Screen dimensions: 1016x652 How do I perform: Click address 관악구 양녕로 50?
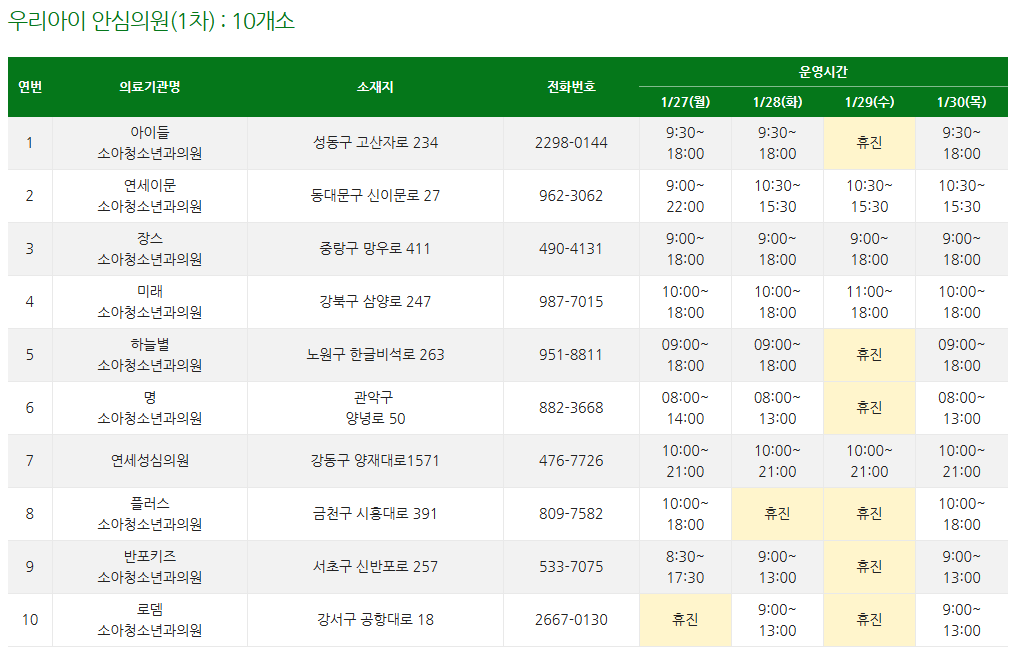coord(375,408)
